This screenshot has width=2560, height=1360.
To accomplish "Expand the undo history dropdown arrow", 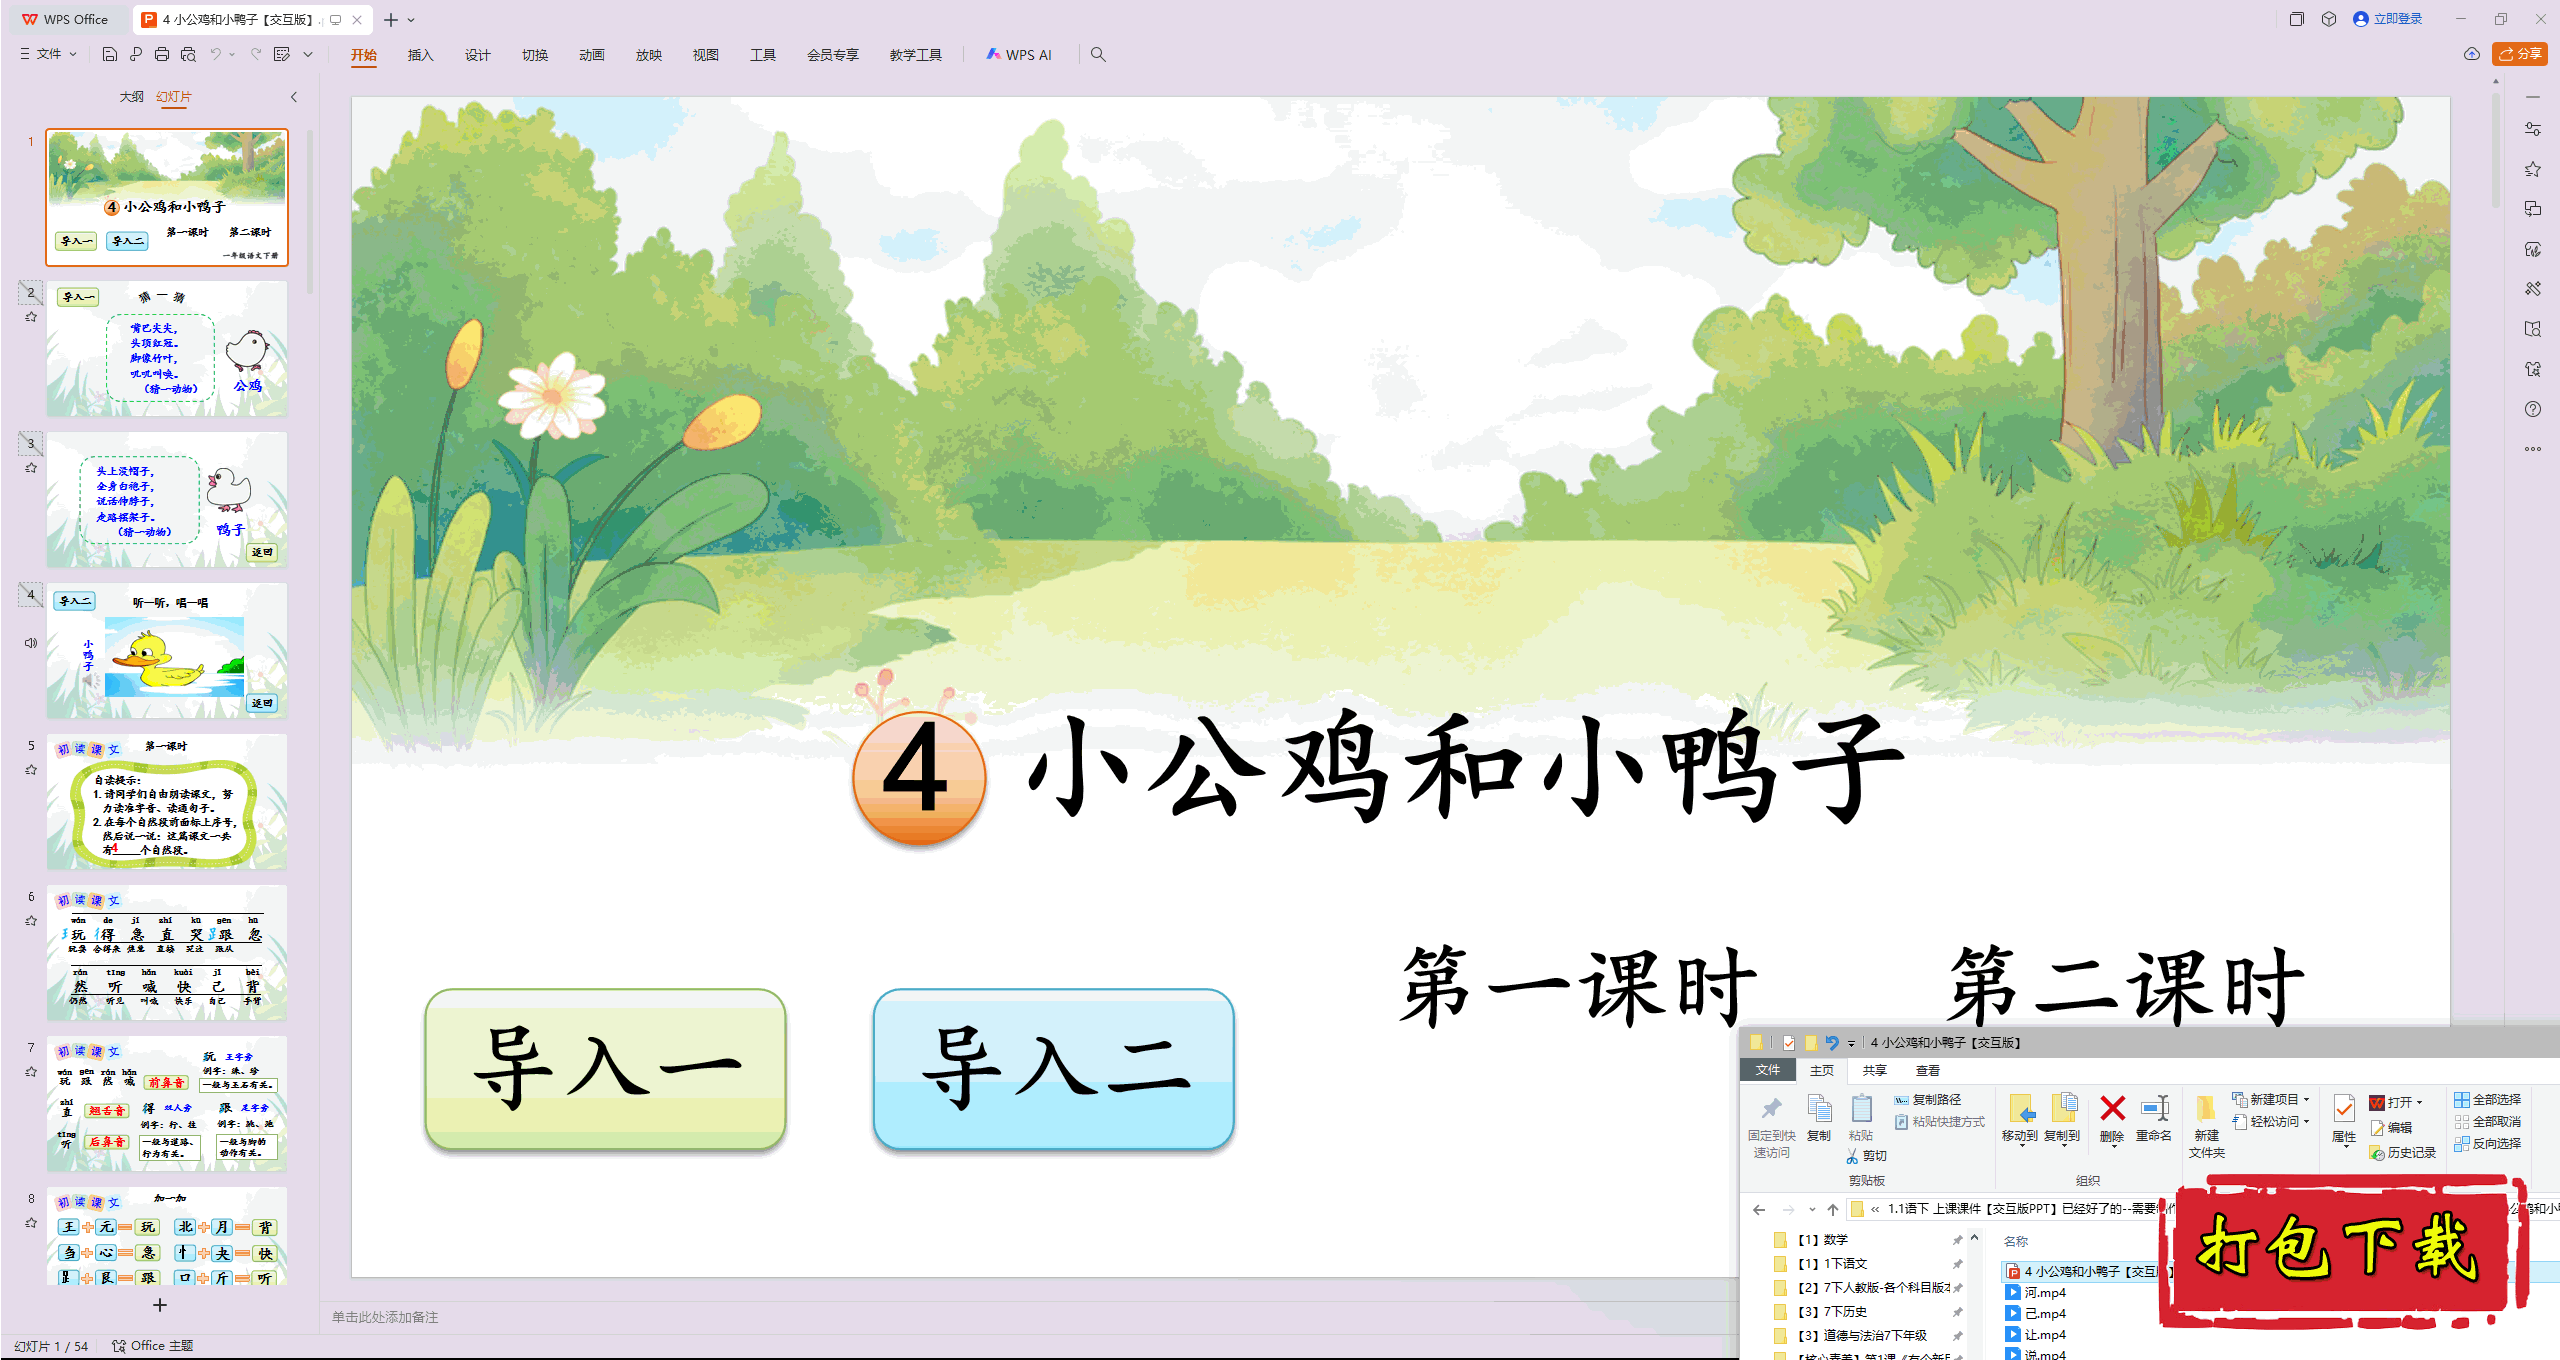I will pyautogui.click(x=232, y=54).
